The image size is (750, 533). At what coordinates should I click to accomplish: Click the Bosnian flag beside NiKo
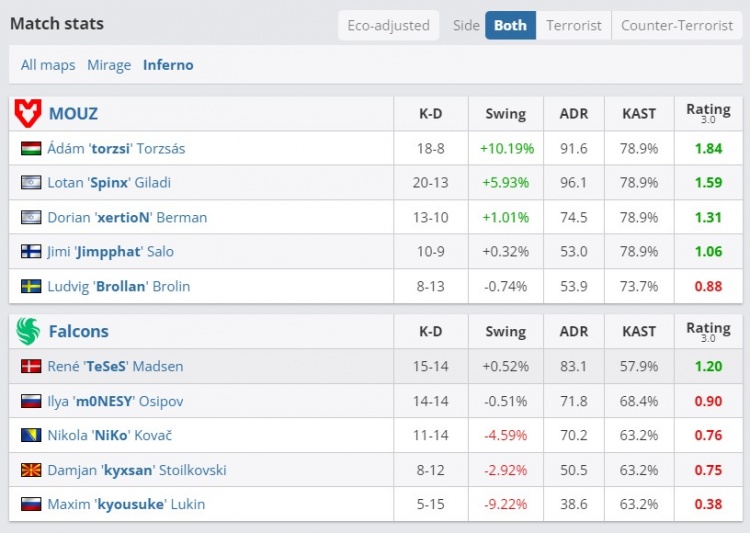click(x=31, y=435)
